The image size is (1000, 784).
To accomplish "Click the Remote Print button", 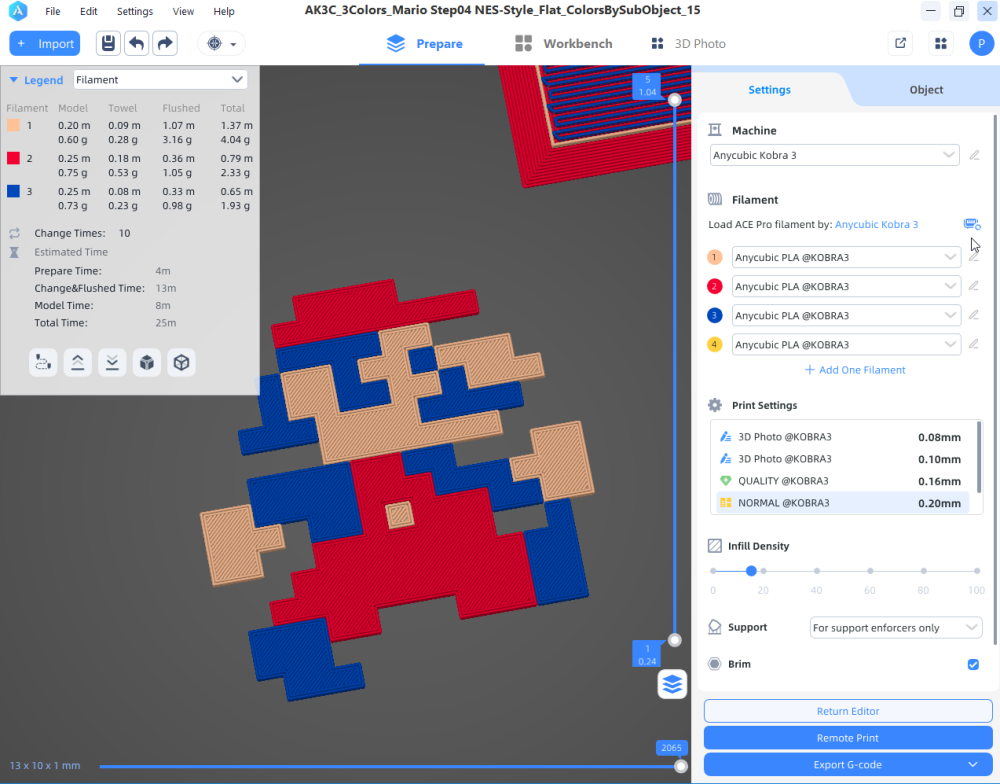I will pyautogui.click(x=848, y=737).
